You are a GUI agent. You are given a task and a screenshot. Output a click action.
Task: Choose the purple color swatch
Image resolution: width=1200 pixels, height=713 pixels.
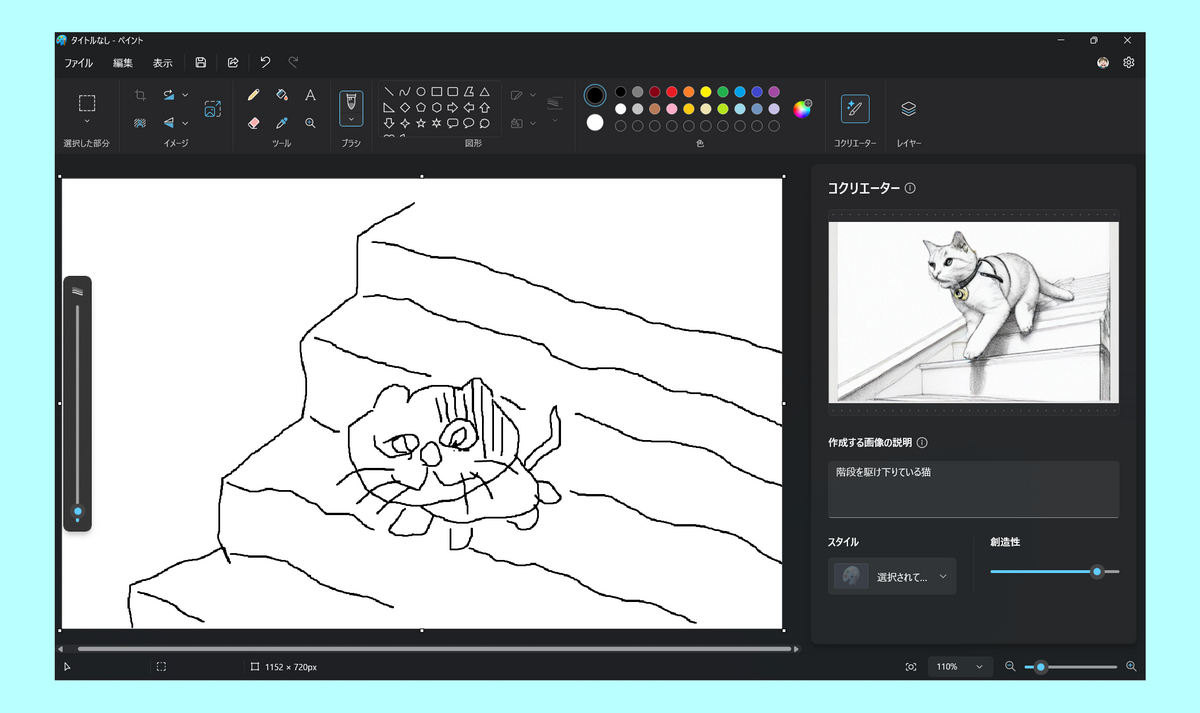point(773,92)
